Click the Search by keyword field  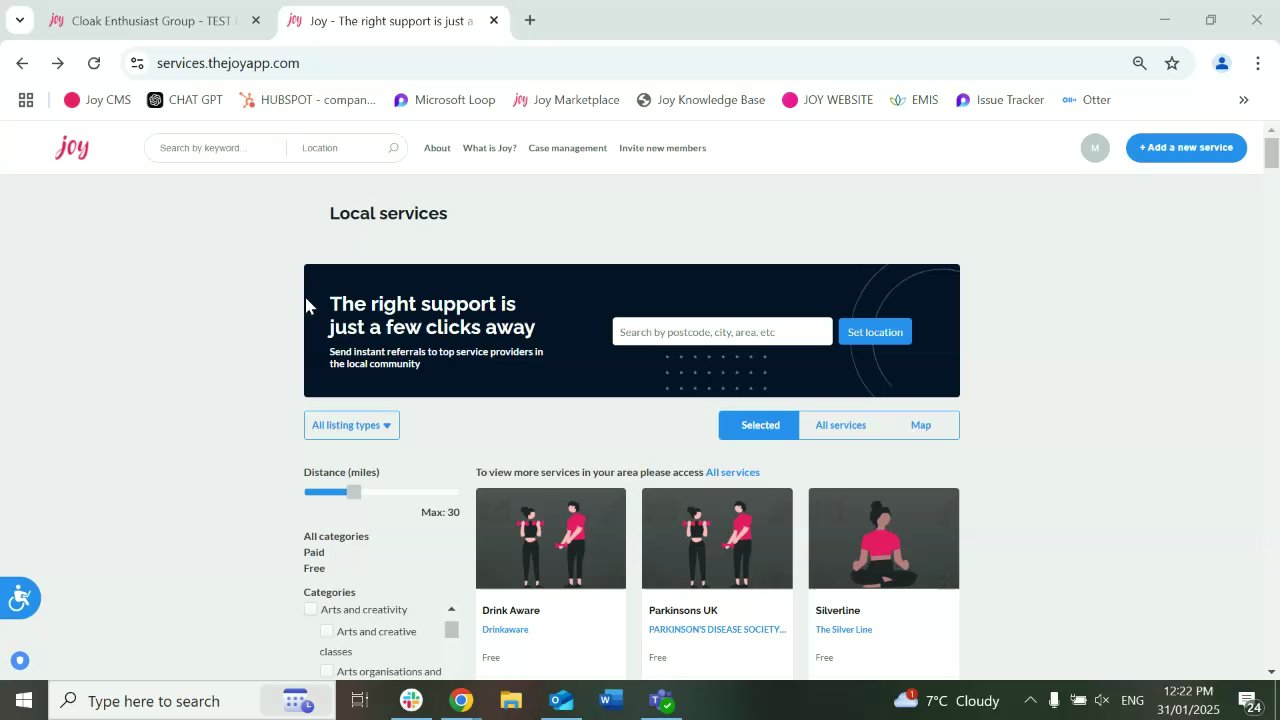(216, 148)
